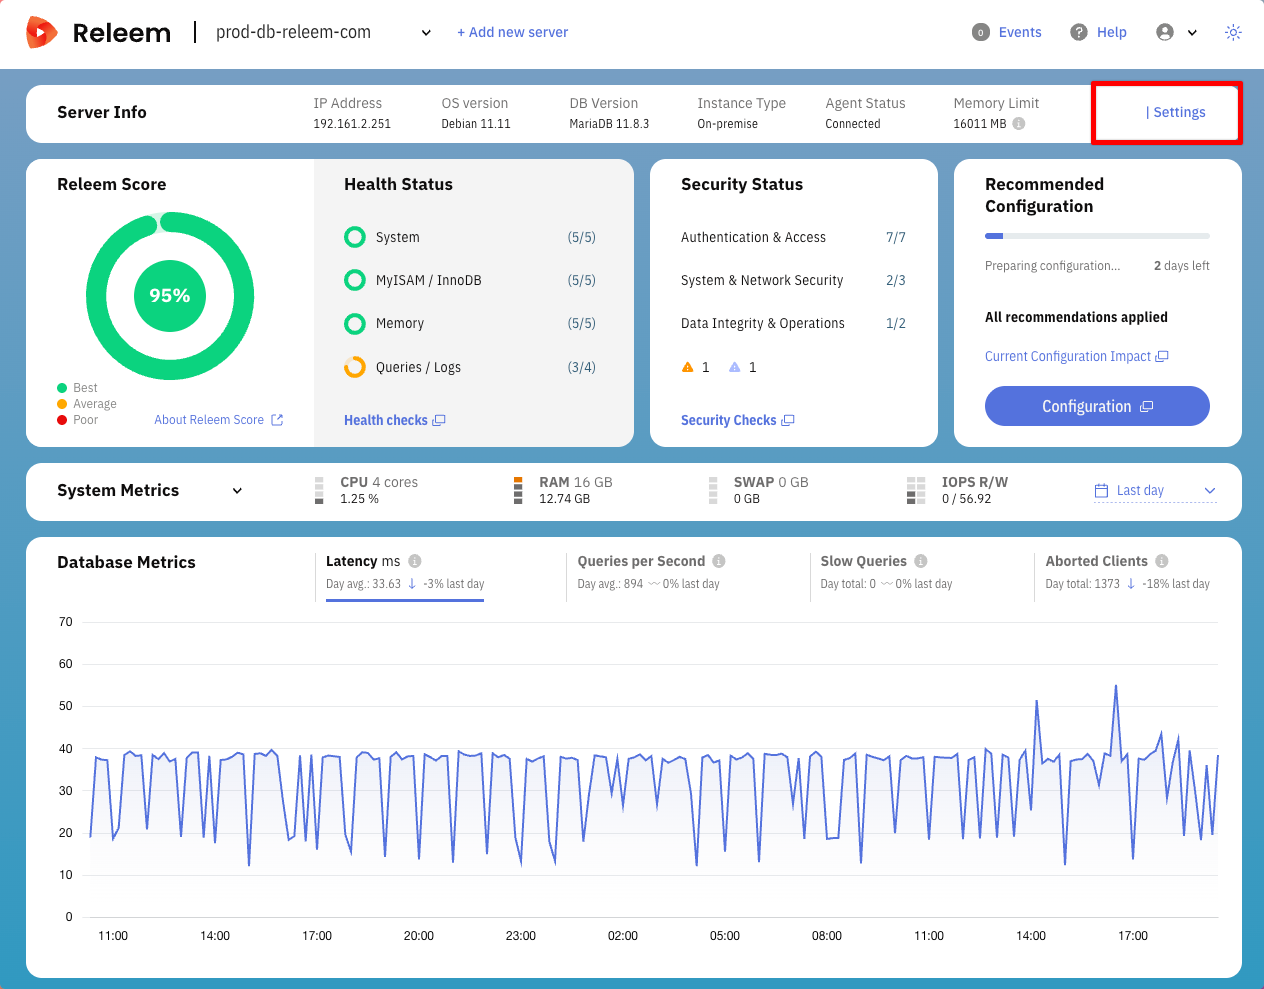Expand the prod-db-releem-com server dropdown

[426, 33]
